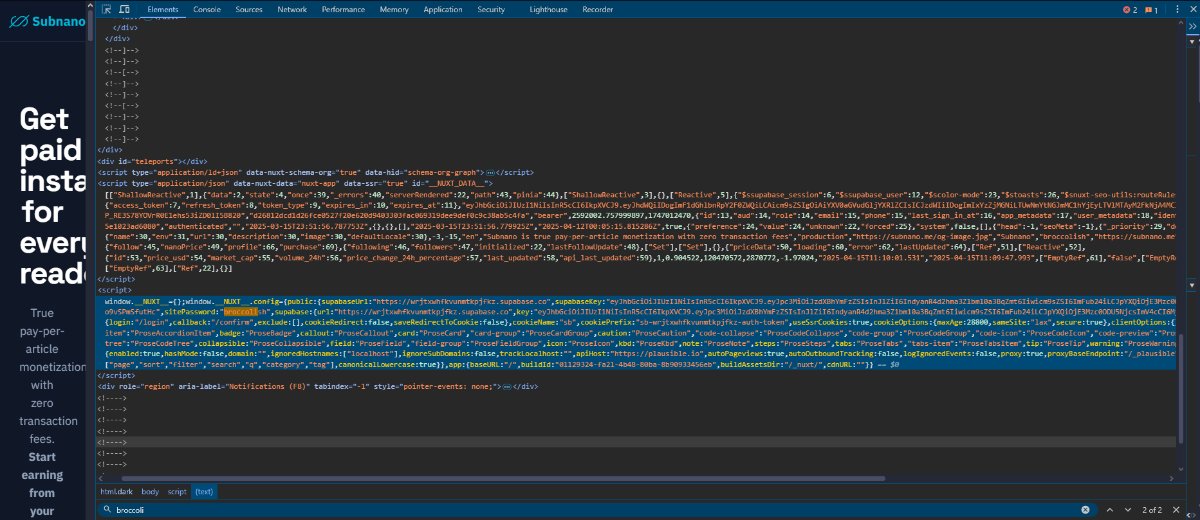The image size is (1200, 520).
Task: Open the Application tab
Action: click(x=442, y=9)
